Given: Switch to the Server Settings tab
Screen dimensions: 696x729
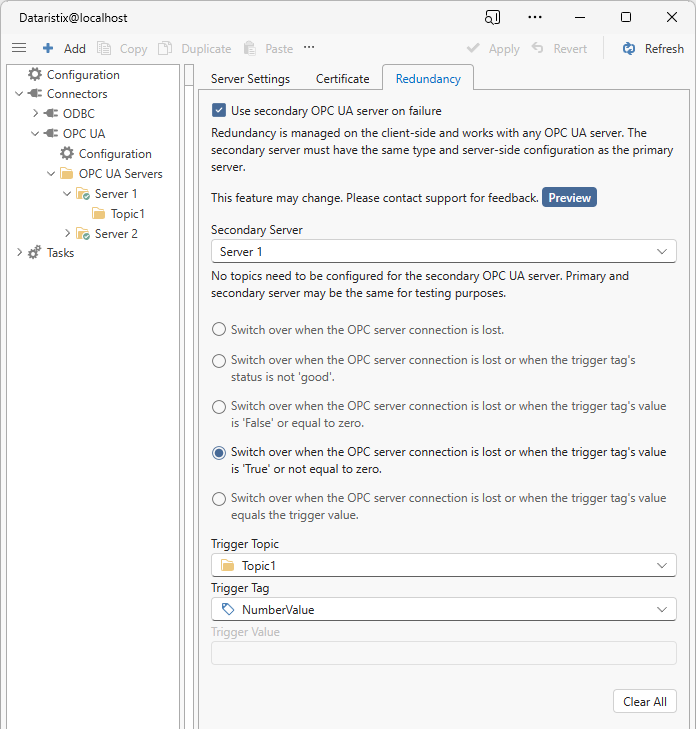Looking at the screenshot, I should tap(250, 79).
